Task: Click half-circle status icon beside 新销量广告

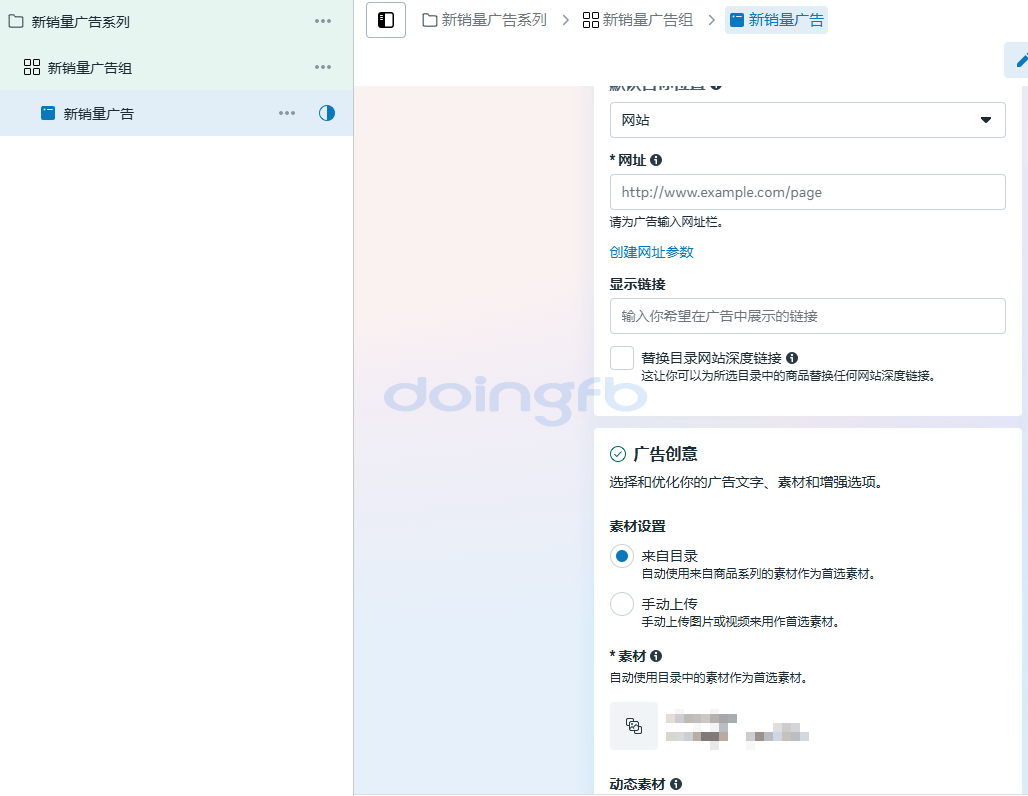Action: pyautogui.click(x=326, y=113)
